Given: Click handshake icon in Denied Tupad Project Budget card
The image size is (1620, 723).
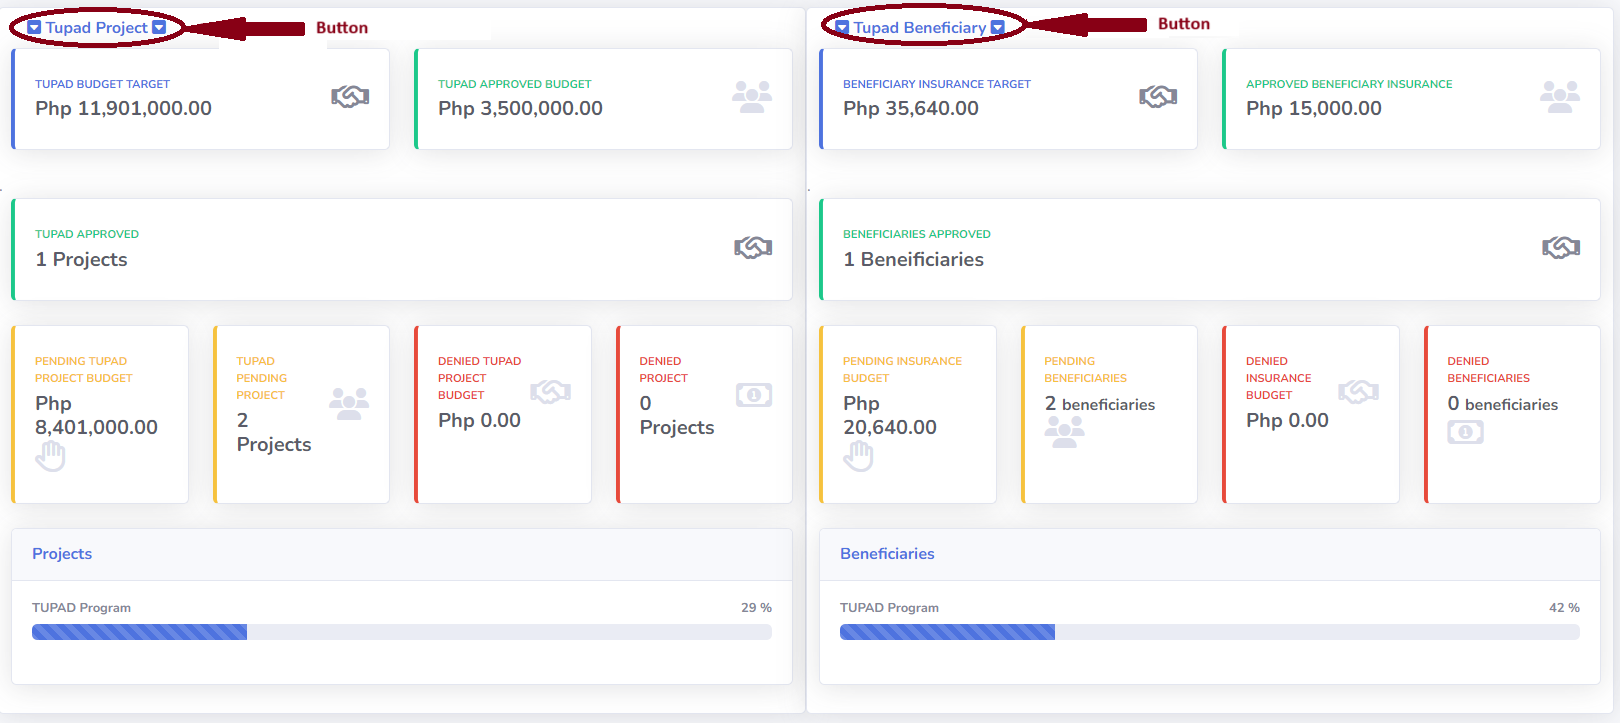Looking at the screenshot, I should pyautogui.click(x=551, y=392).
